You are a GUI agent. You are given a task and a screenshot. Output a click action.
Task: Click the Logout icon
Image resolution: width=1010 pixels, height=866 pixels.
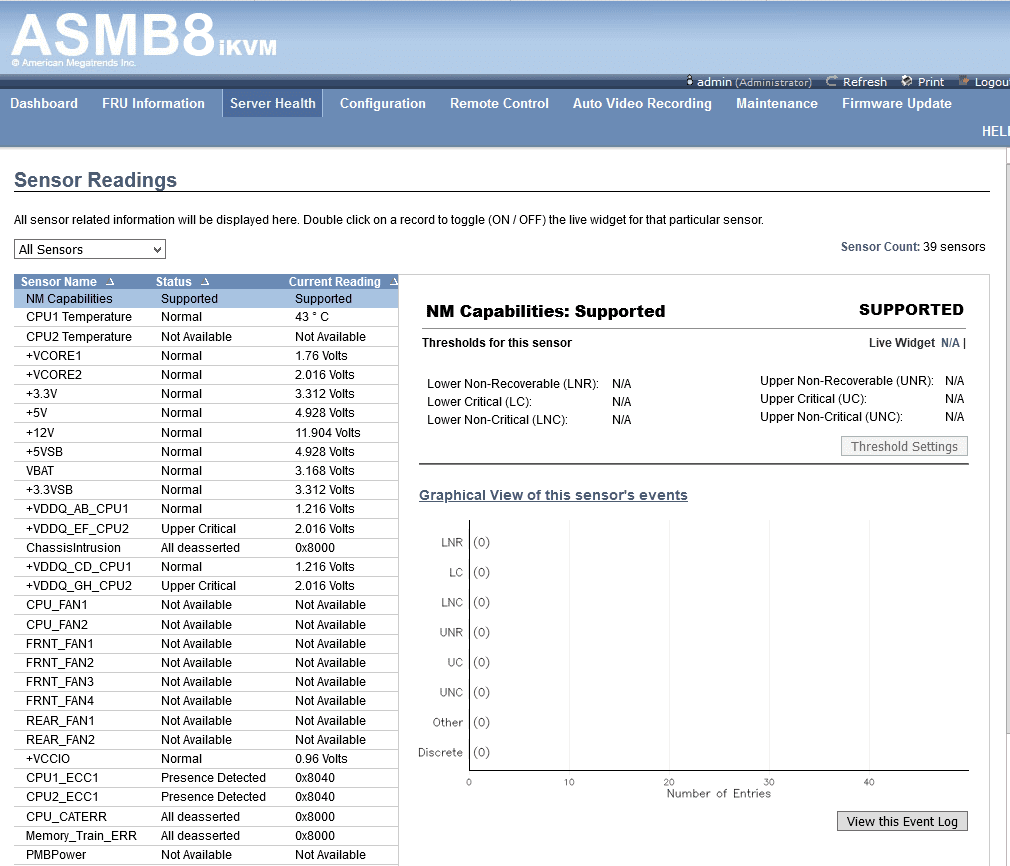point(964,81)
